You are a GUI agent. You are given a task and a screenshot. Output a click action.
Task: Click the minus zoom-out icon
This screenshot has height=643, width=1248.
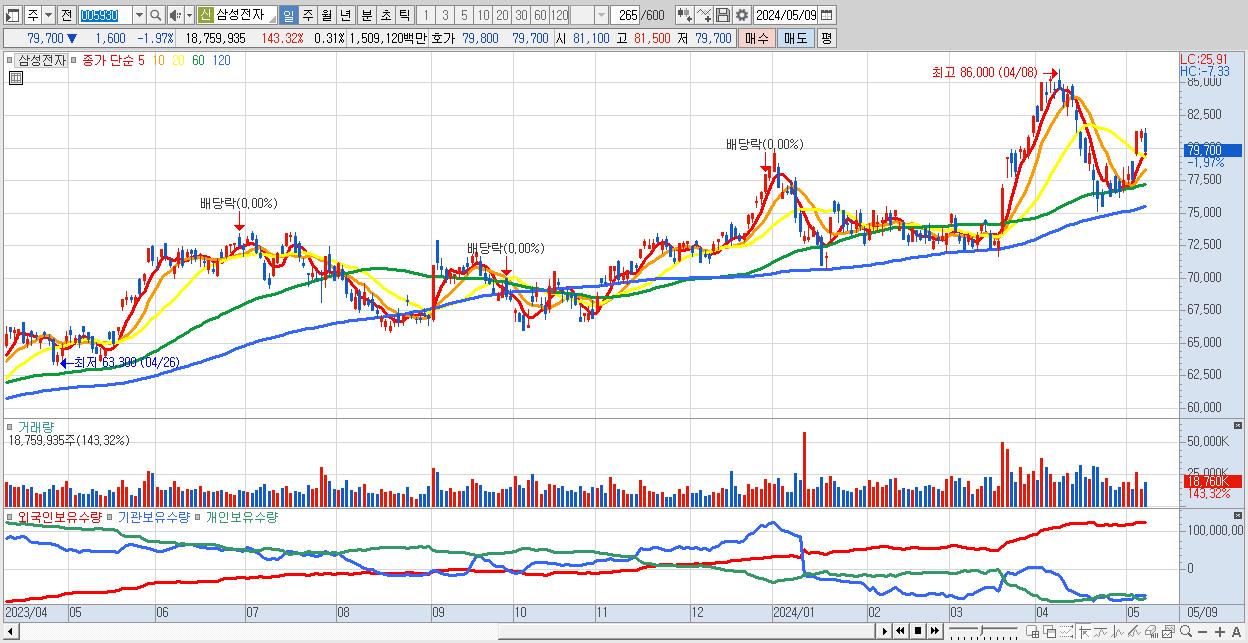click(1203, 632)
